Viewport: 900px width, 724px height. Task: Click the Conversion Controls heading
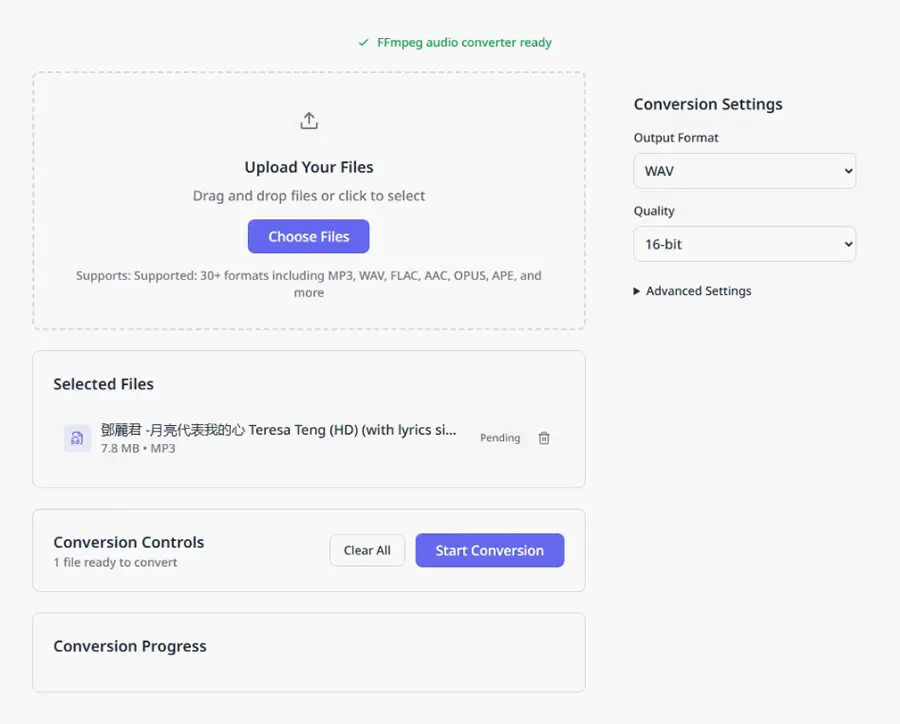[129, 542]
